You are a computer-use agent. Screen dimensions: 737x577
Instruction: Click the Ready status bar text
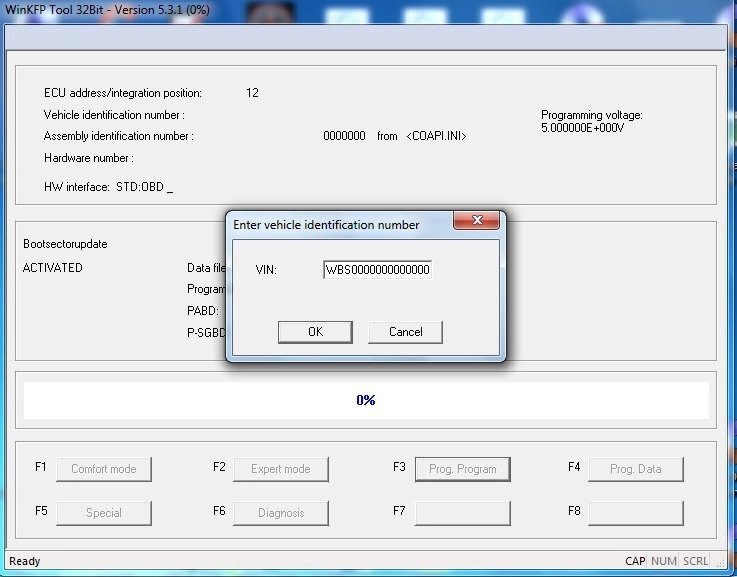pyautogui.click(x=25, y=561)
